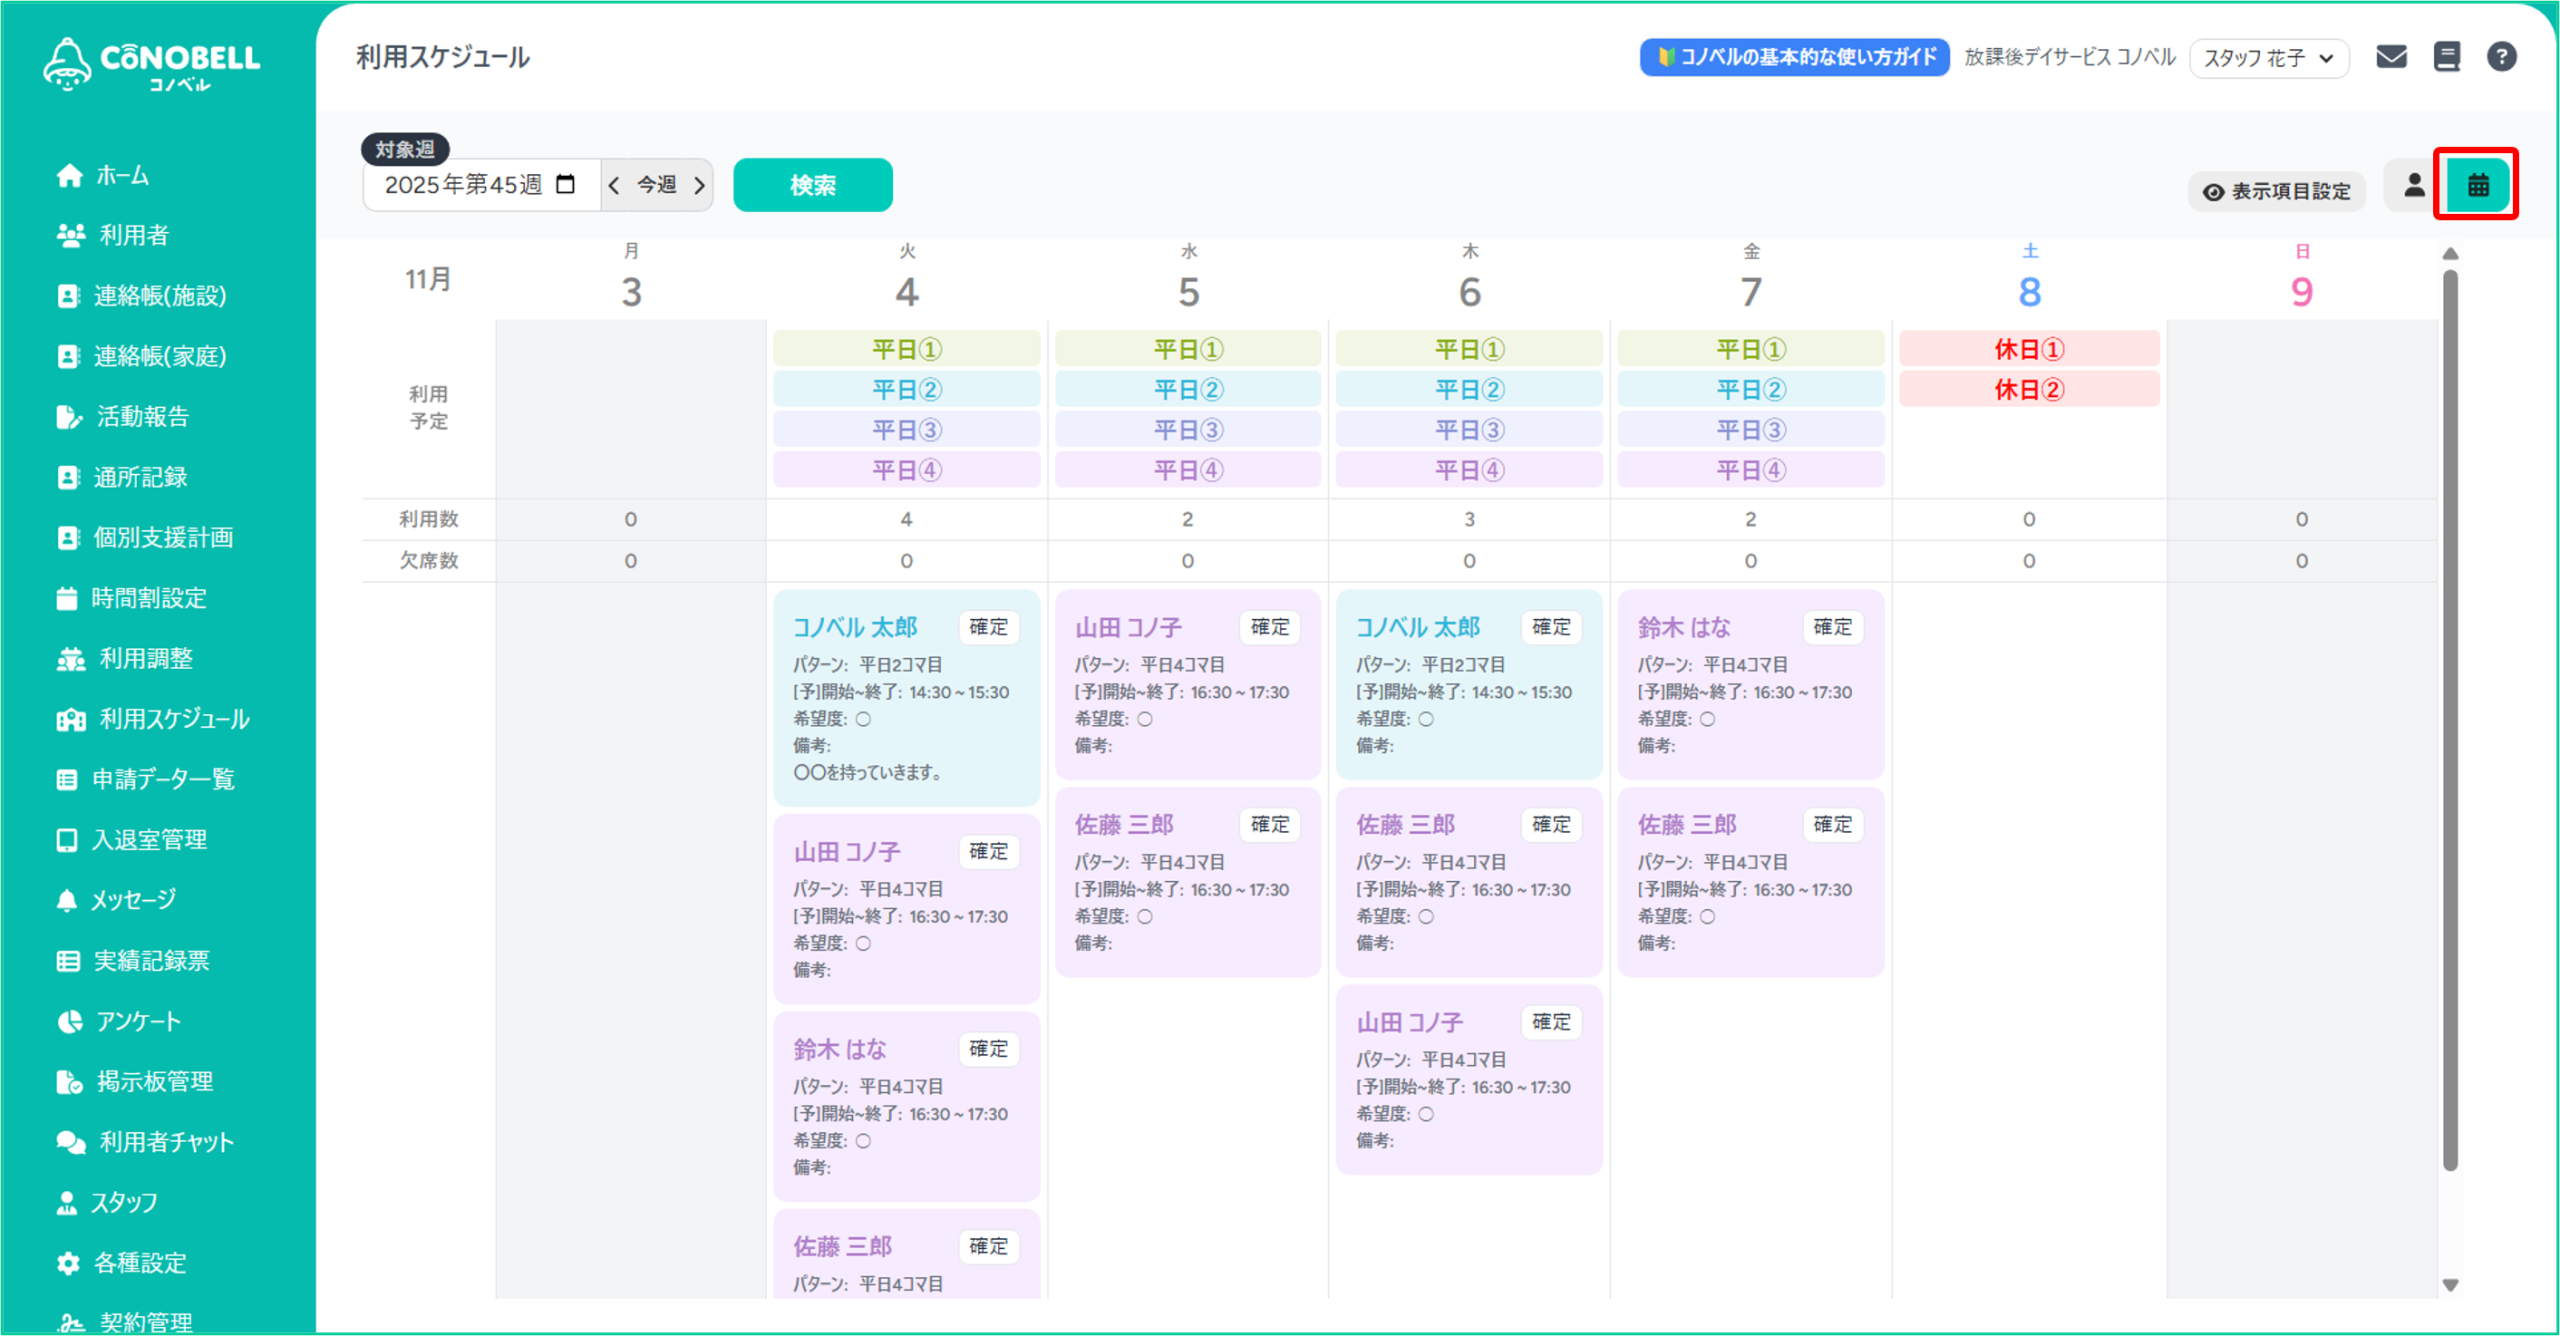2560x1336 pixels.
Task: Open 表示項目設定 display settings
Action: 2277,191
